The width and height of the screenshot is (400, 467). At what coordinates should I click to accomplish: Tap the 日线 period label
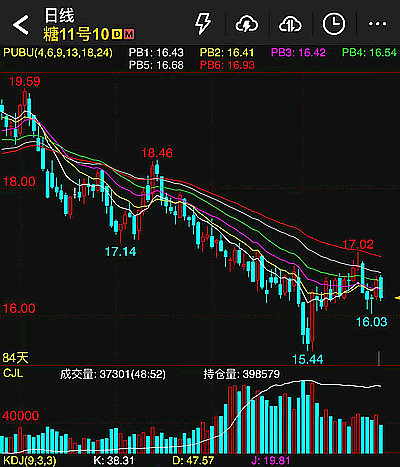point(59,16)
